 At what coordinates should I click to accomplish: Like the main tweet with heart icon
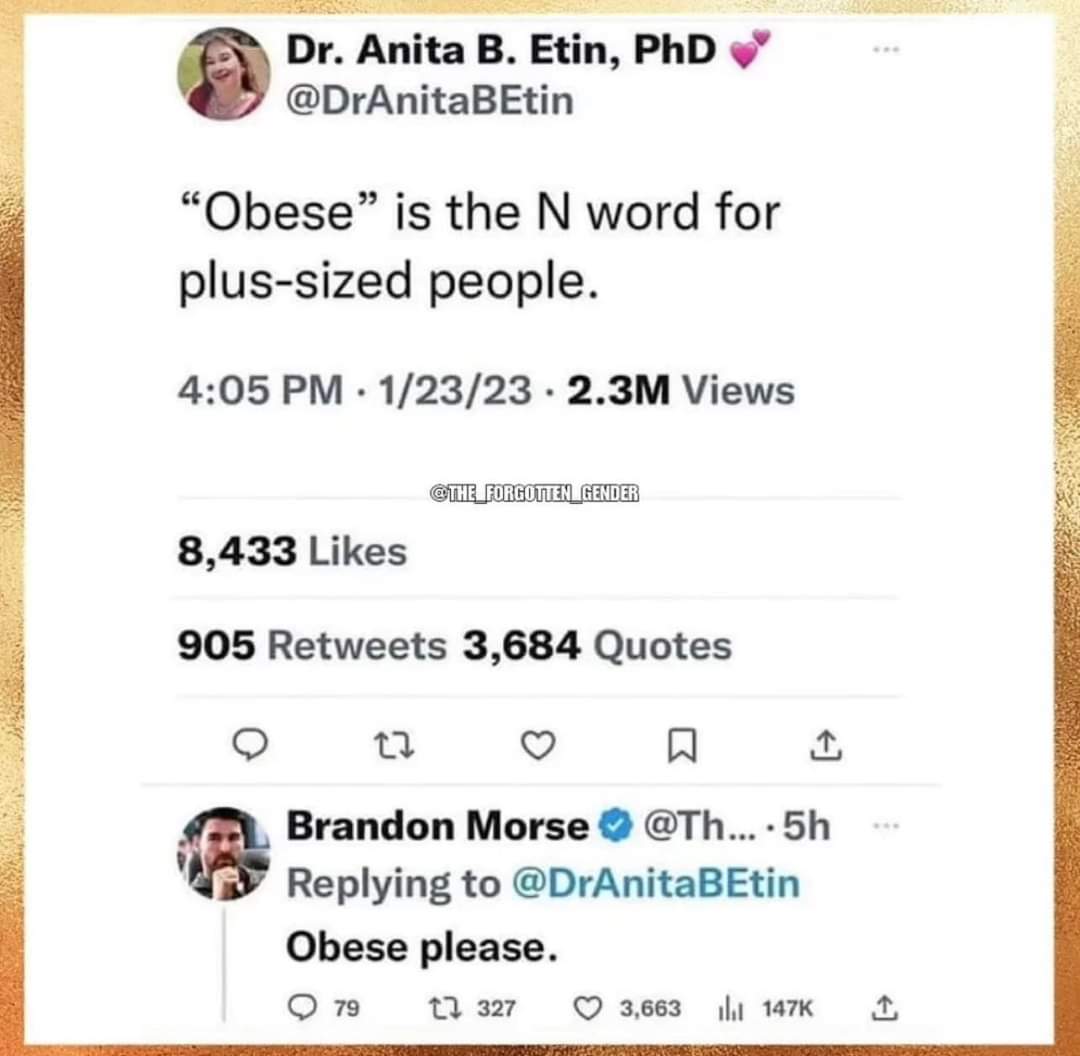pos(539,744)
